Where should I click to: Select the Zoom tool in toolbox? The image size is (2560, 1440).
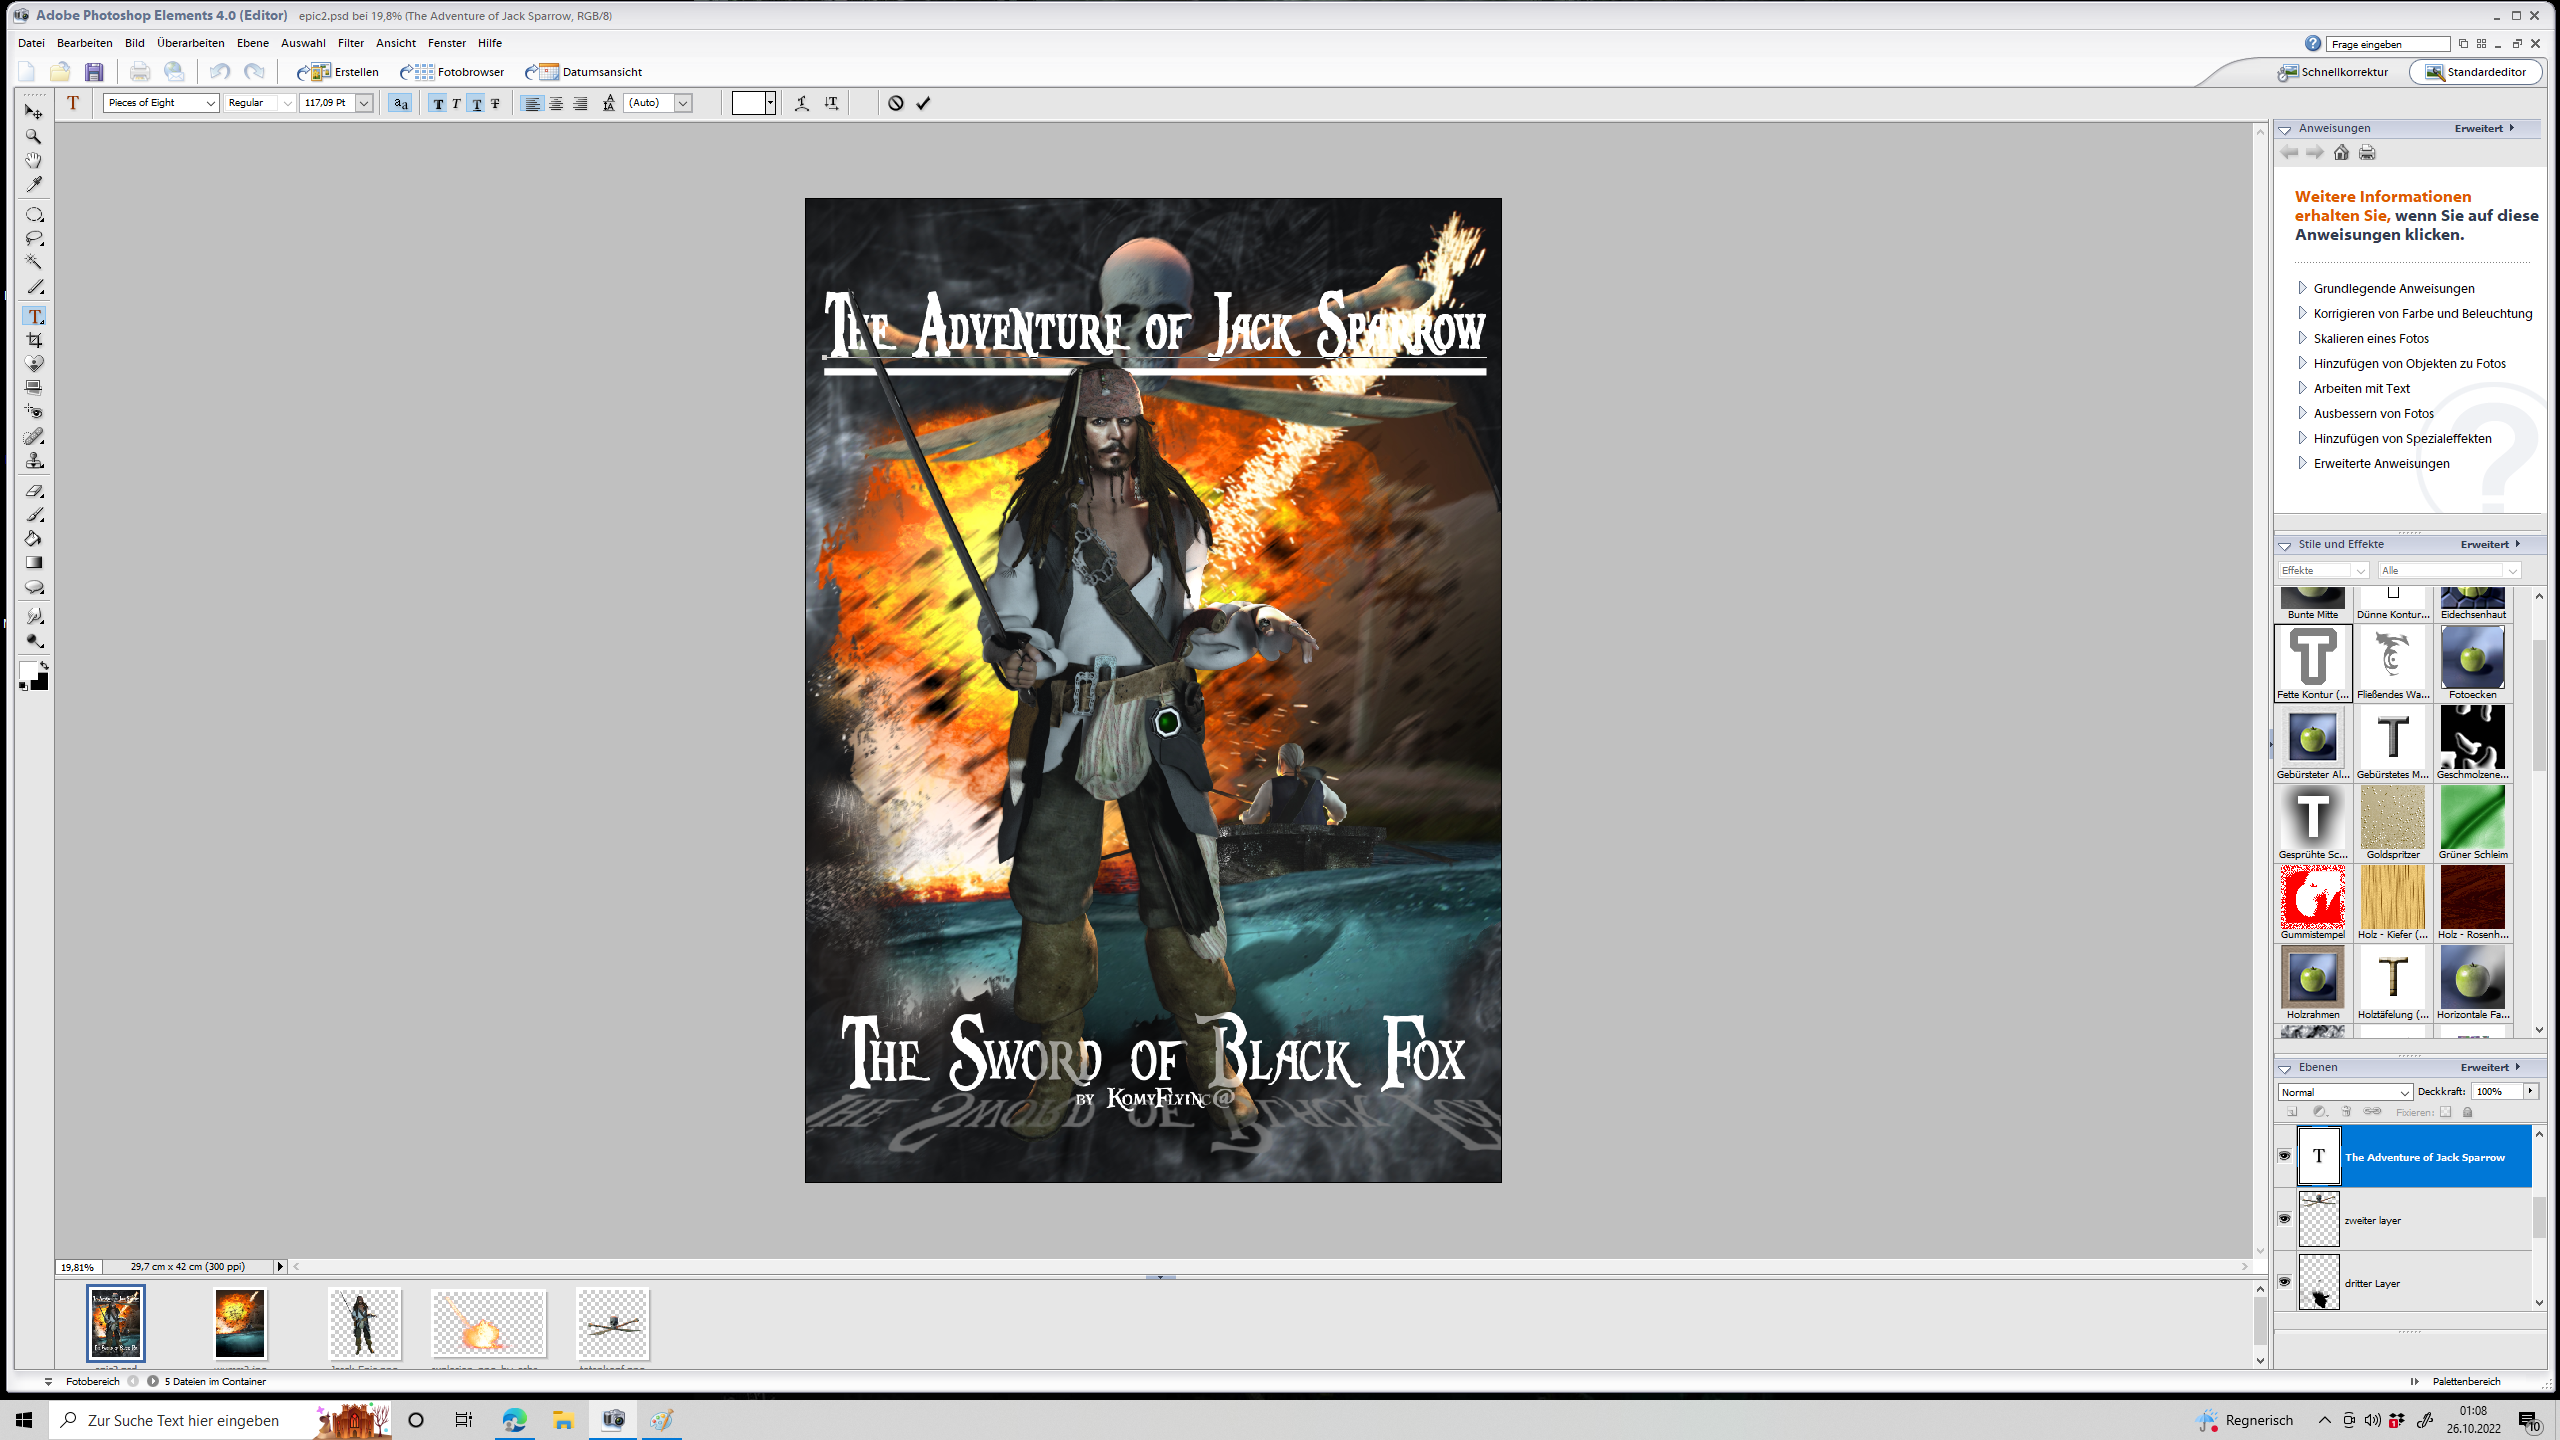[x=34, y=136]
